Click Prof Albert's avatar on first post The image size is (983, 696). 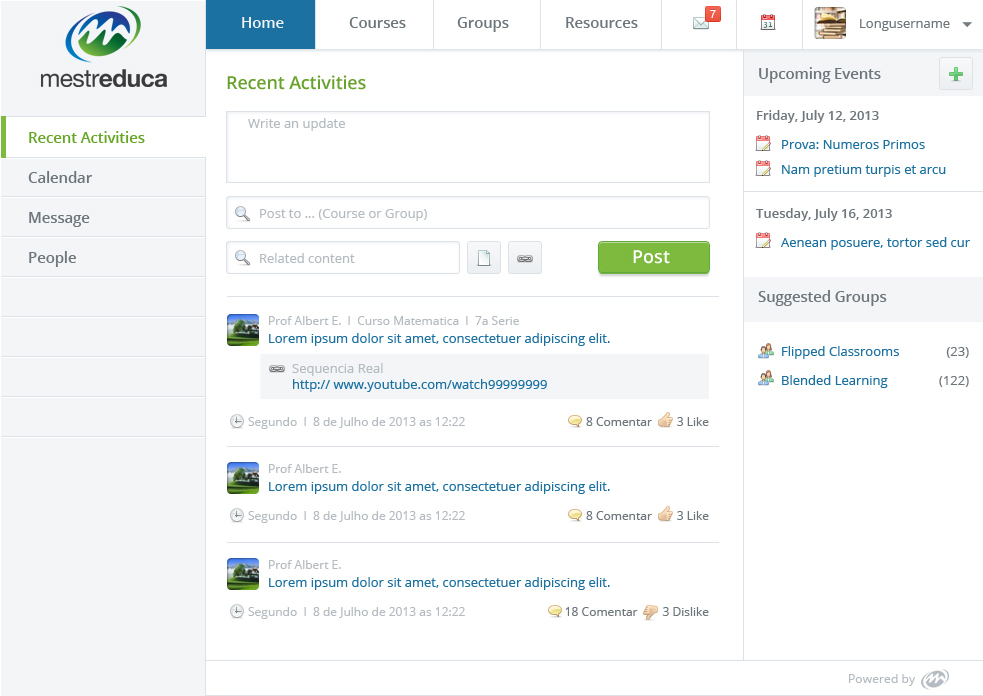point(243,330)
